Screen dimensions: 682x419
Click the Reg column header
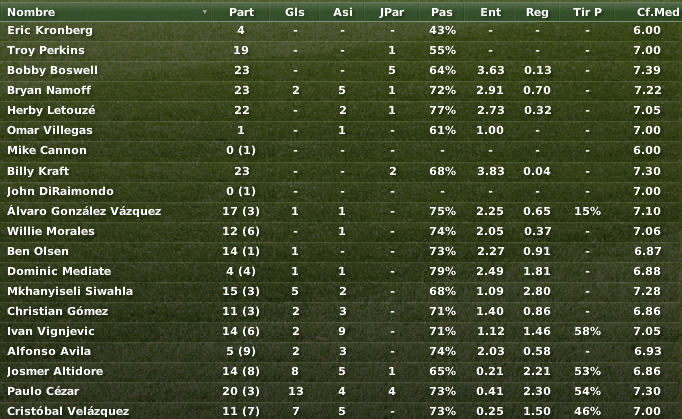pyautogui.click(x=537, y=12)
